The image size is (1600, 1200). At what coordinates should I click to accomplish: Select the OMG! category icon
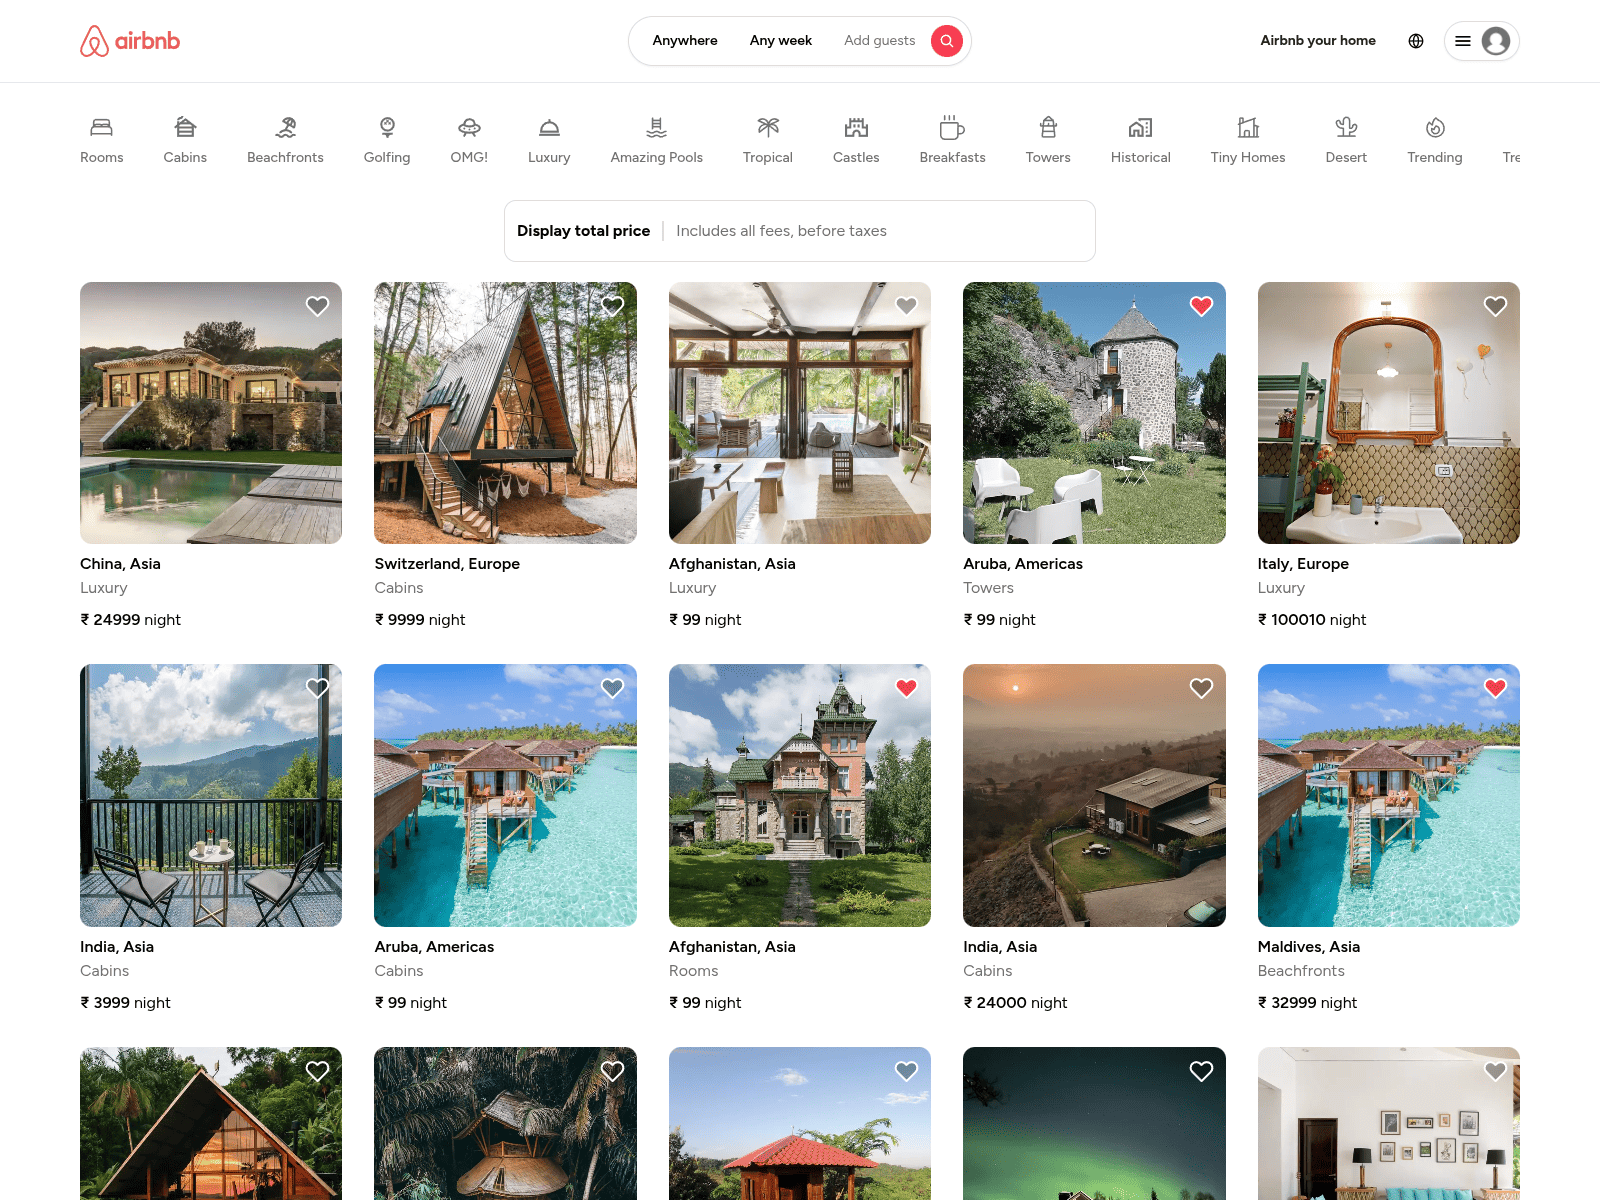[469, 127]
